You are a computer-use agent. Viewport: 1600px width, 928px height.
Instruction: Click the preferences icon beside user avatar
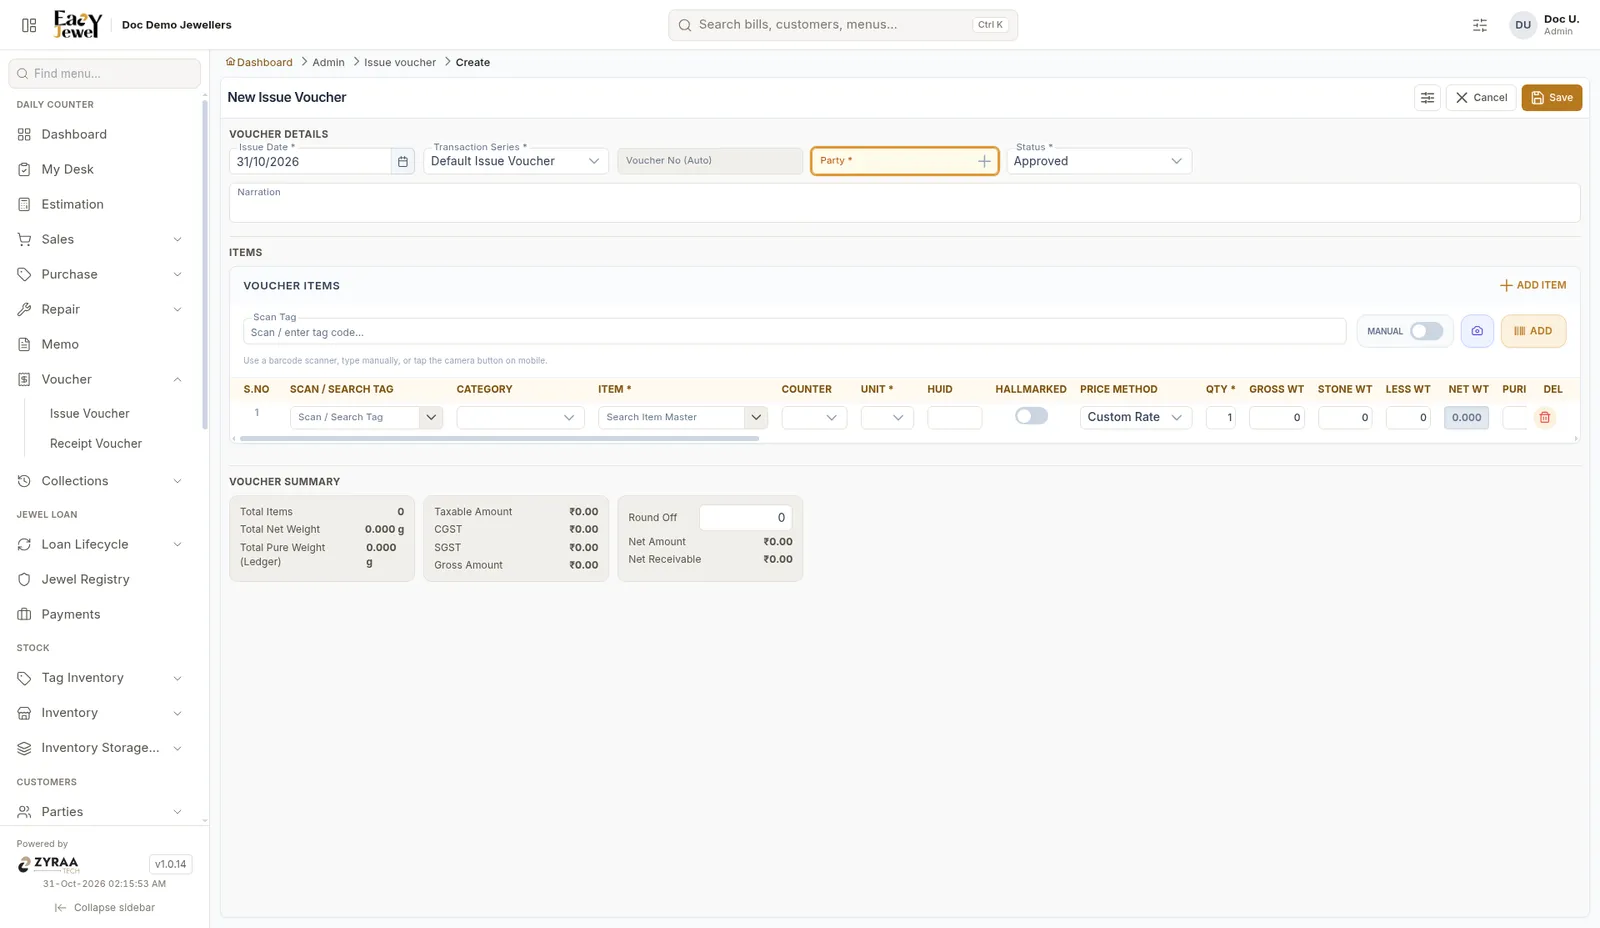pyautogui.click(x=1480, y=25)
